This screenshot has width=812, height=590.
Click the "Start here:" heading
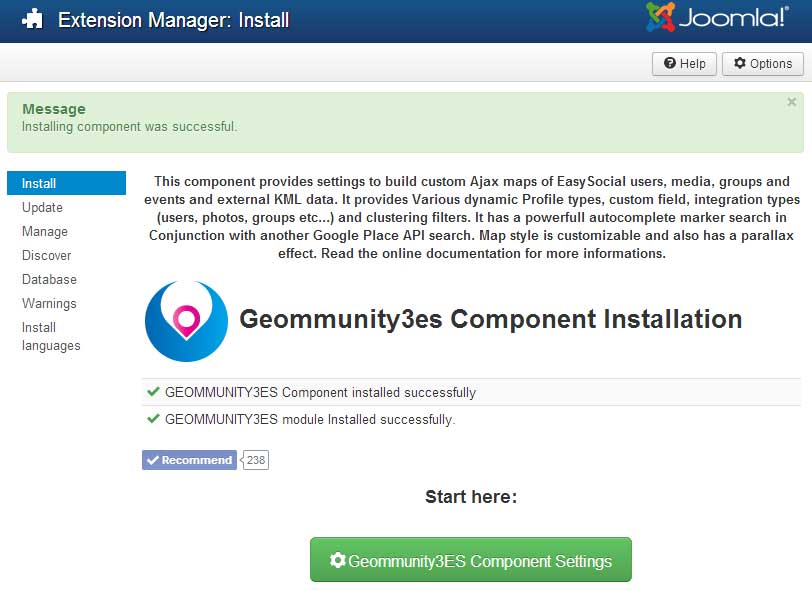(x=471, y=497)
